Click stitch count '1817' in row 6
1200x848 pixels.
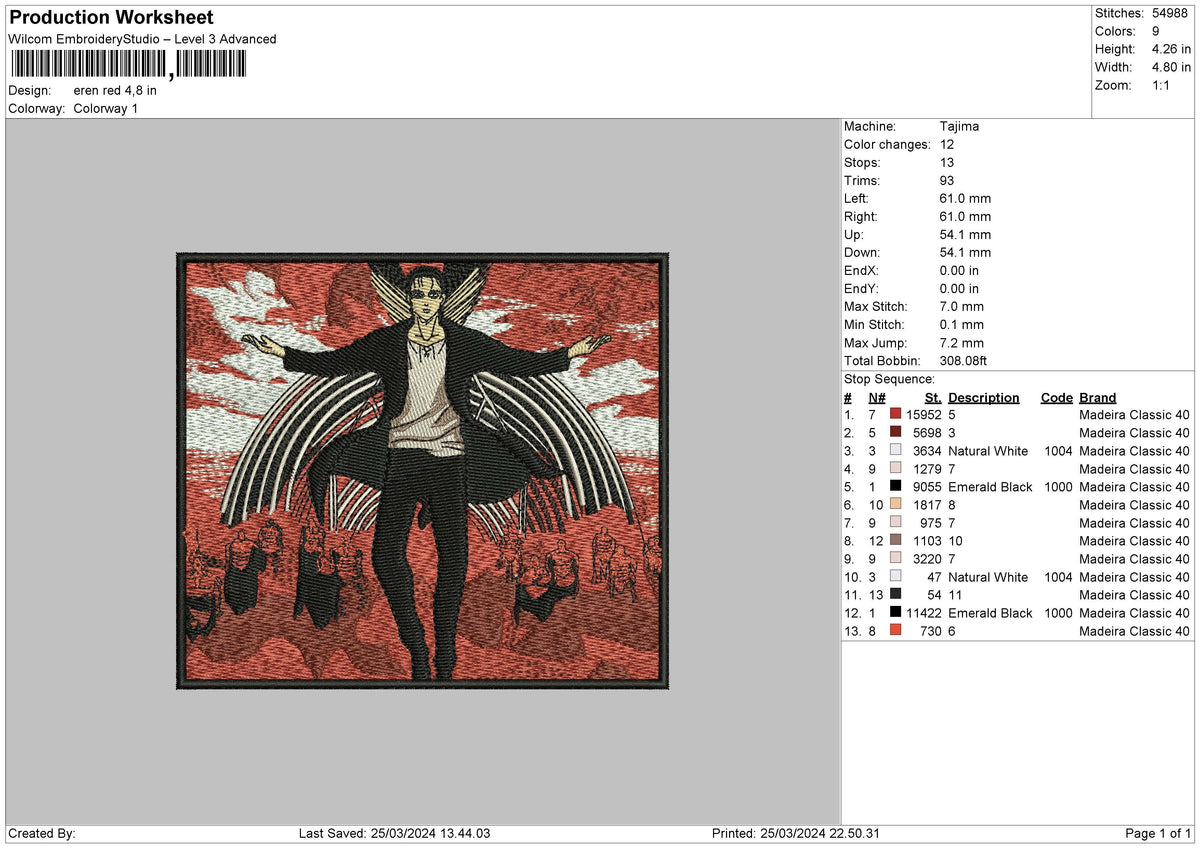pyautogui.click(x=928, y=505)
